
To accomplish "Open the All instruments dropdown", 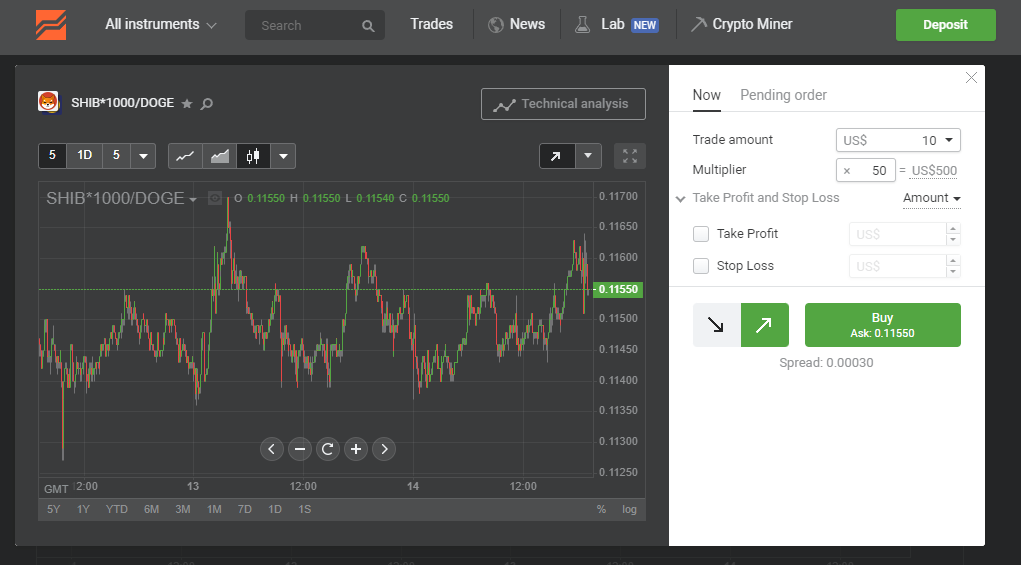I will (x=160, y=25).
